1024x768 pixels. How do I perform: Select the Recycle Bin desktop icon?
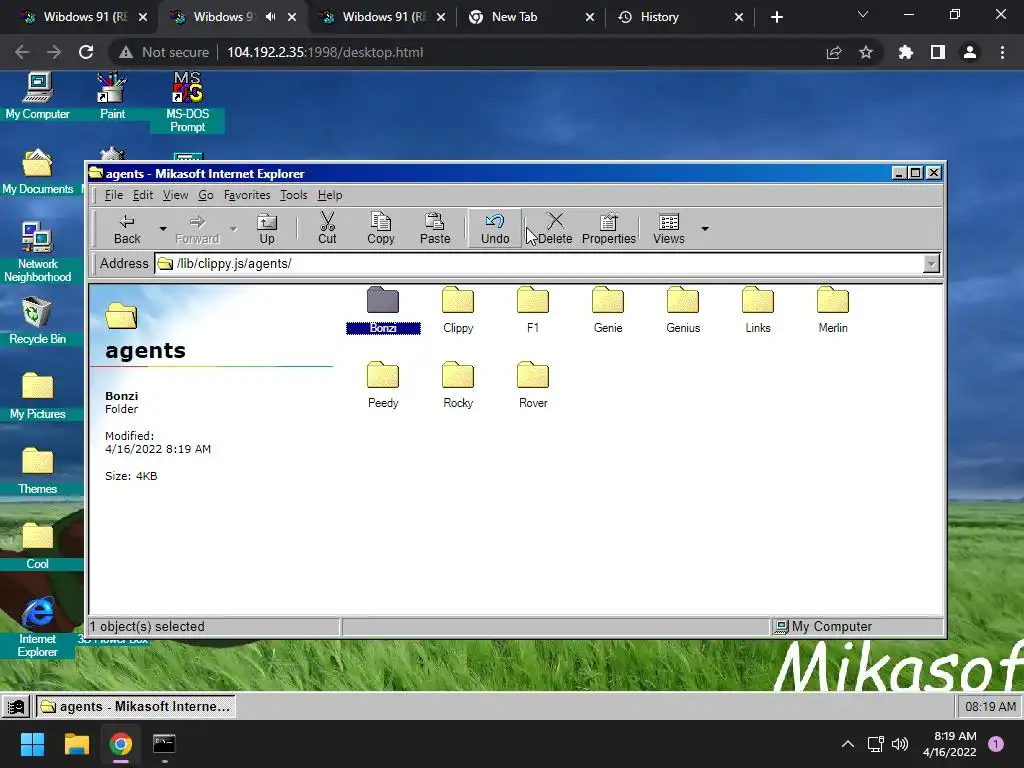[x=37, y=322]
